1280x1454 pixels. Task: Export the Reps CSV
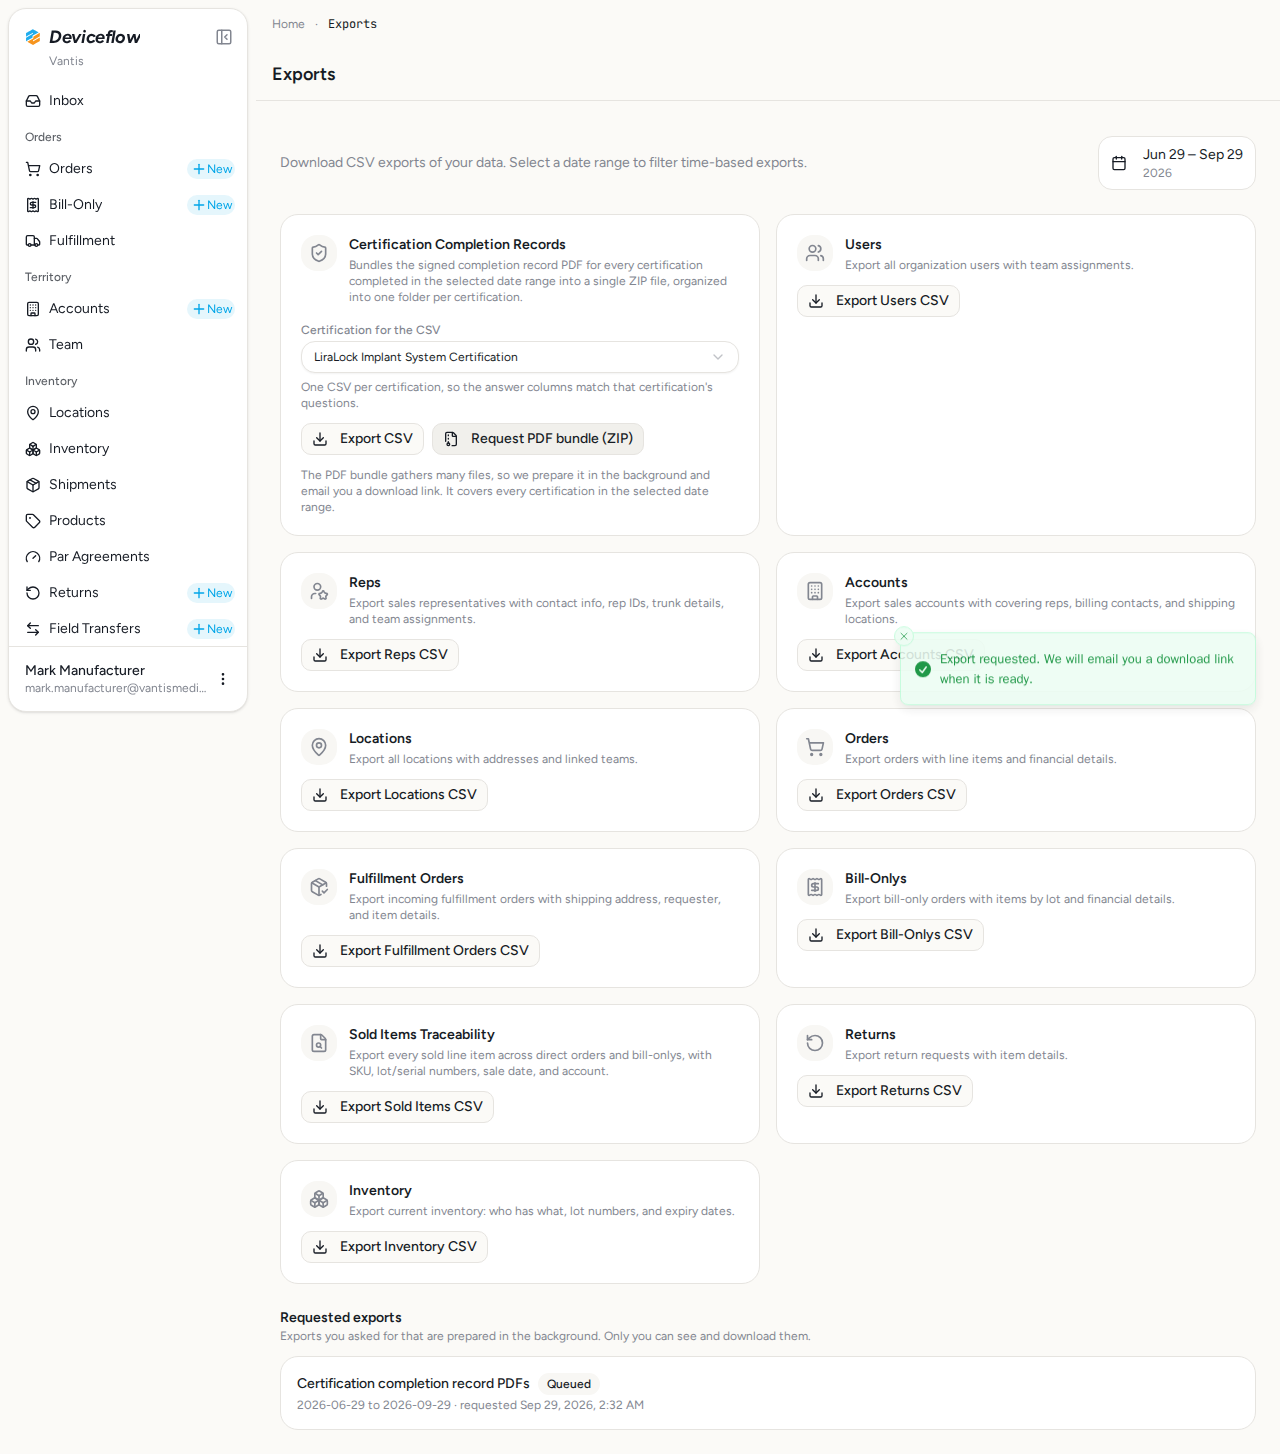(x=380, y=655)
